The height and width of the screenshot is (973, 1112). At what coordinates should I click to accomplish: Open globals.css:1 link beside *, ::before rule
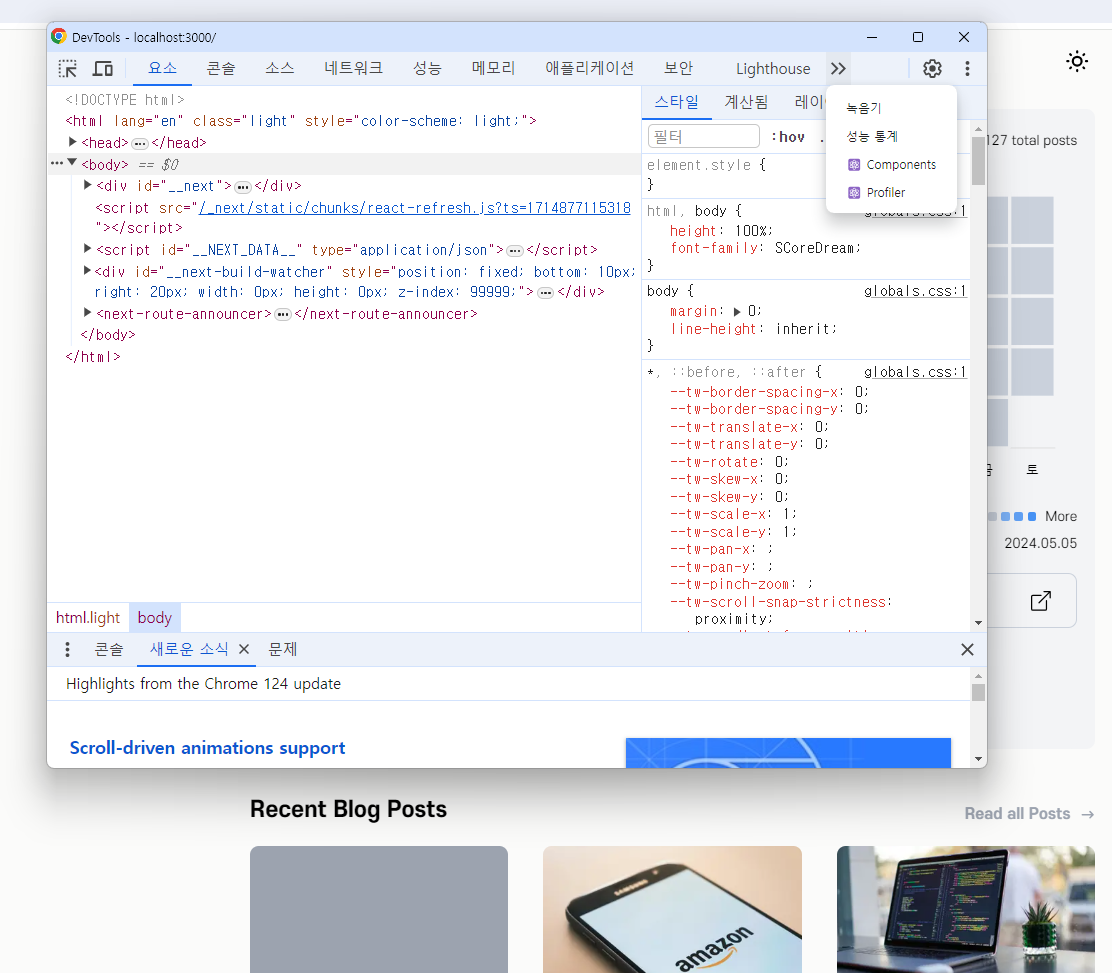[915, 372]
